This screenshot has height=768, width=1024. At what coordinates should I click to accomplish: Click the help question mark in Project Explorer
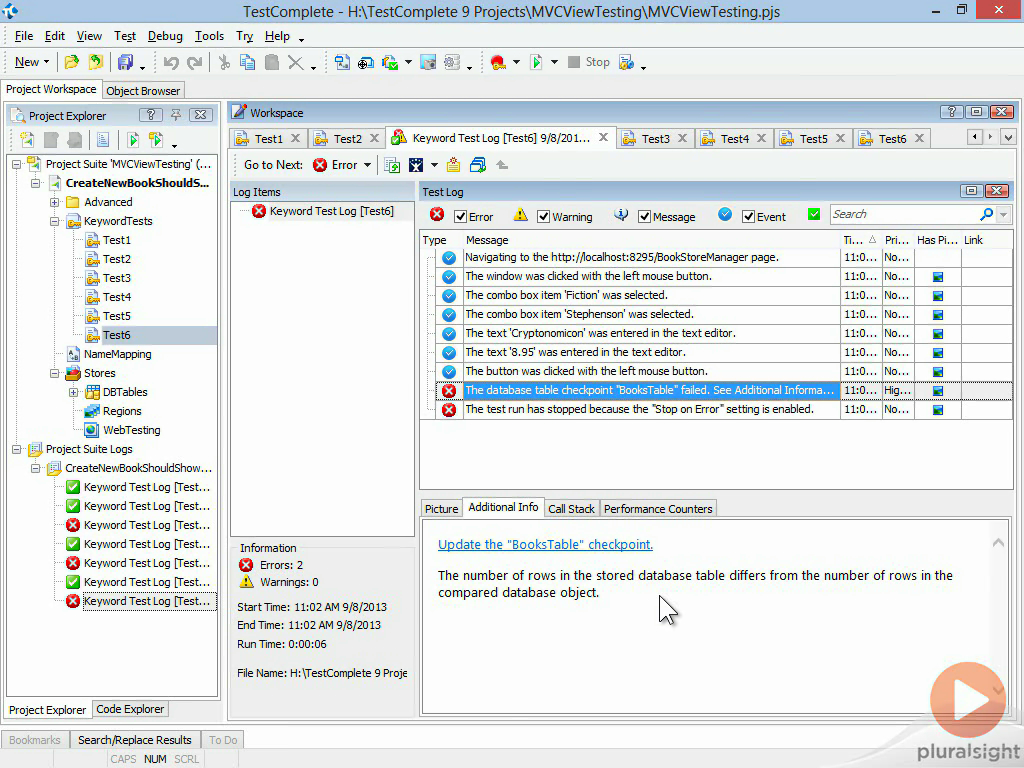pyautogui.click(x=151, y=115)
